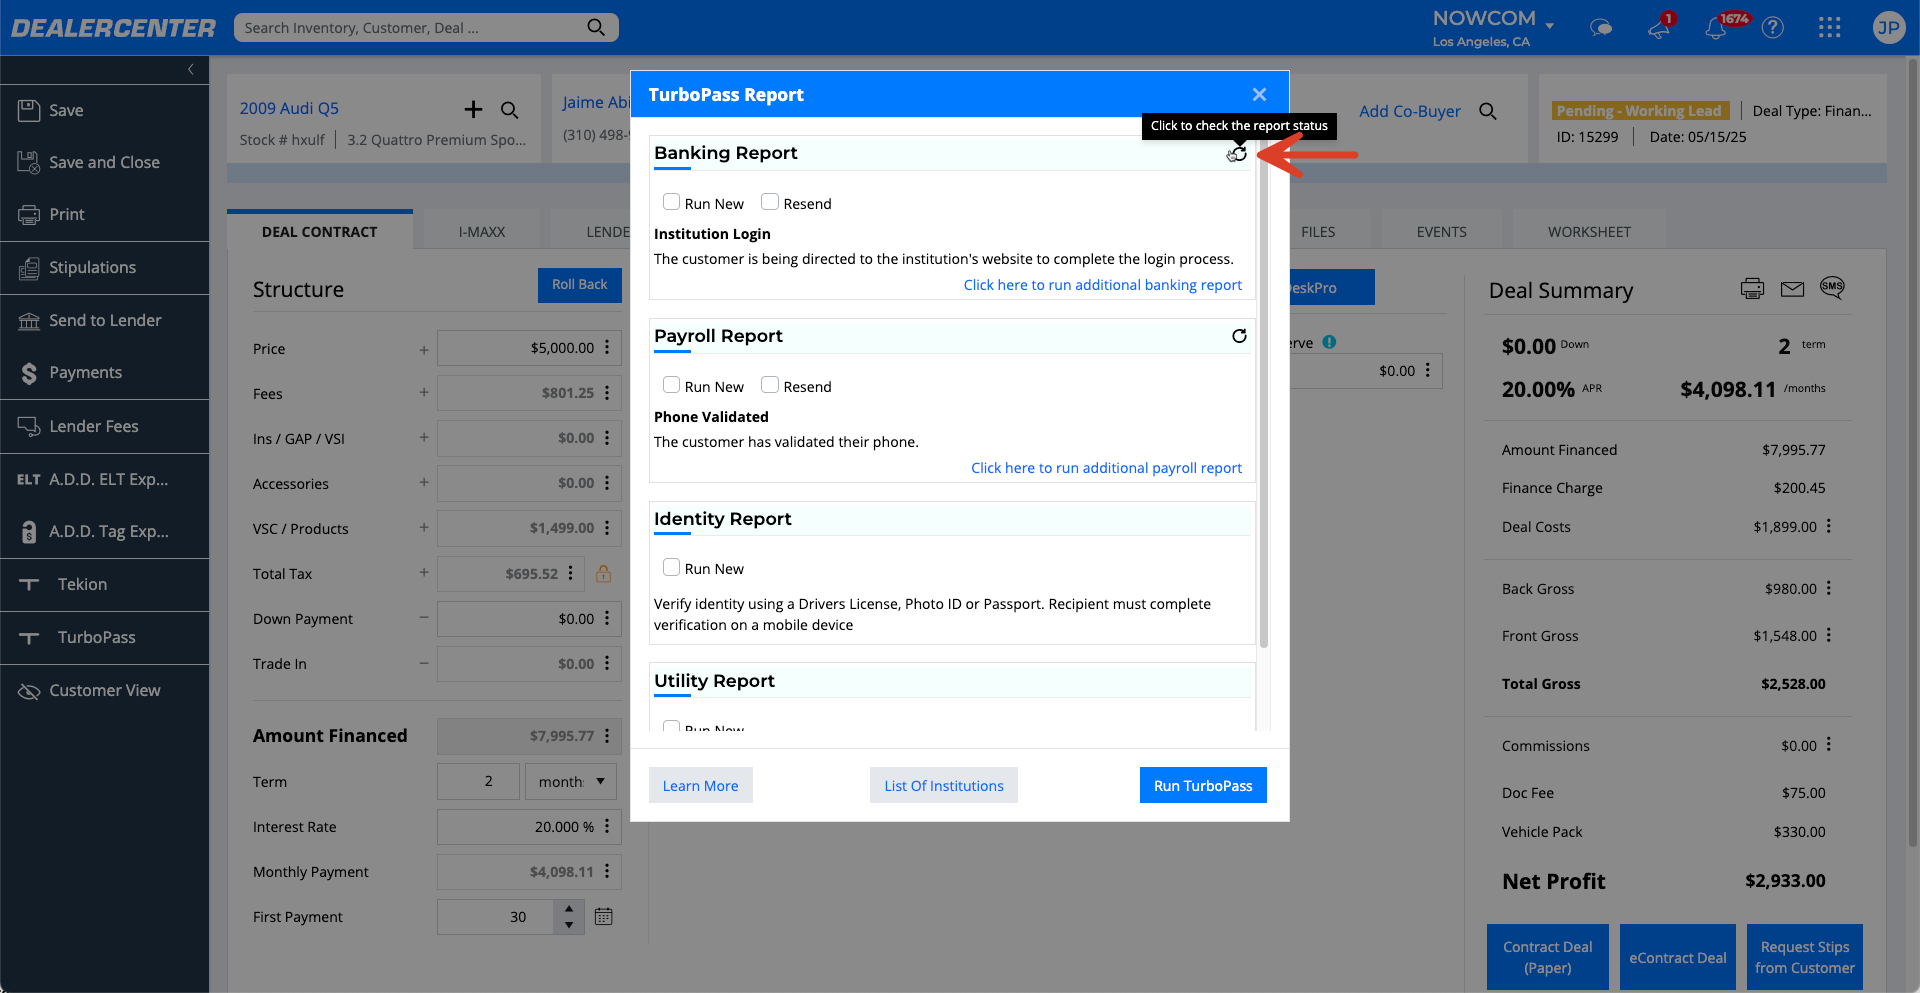
Task: Click the Save and Close sidebar icon
Action: (29, 162)
